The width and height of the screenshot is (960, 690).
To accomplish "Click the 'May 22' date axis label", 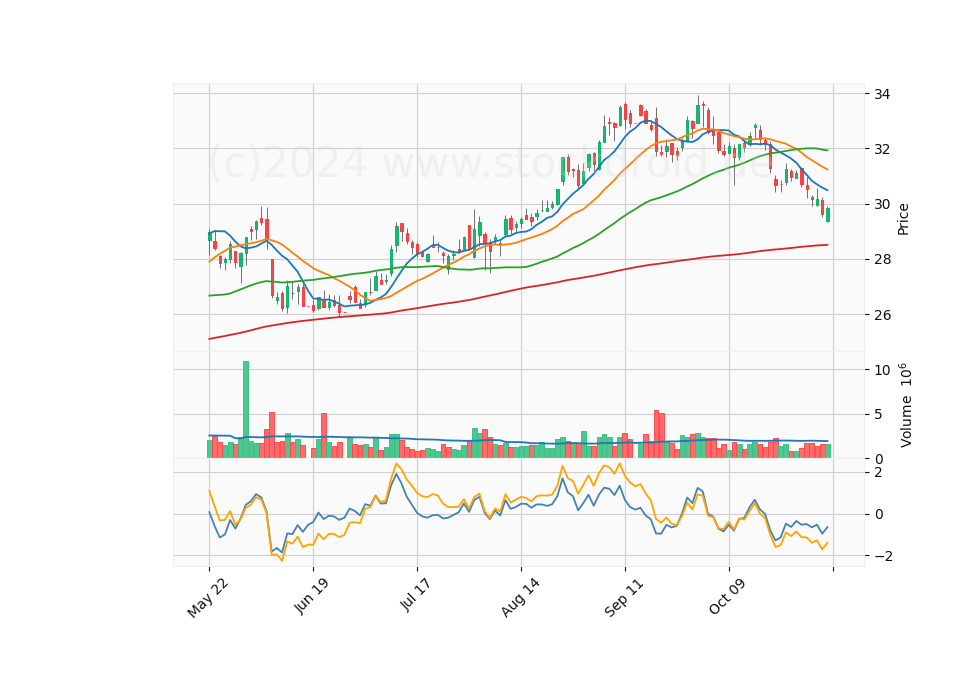I will point(208,598).
